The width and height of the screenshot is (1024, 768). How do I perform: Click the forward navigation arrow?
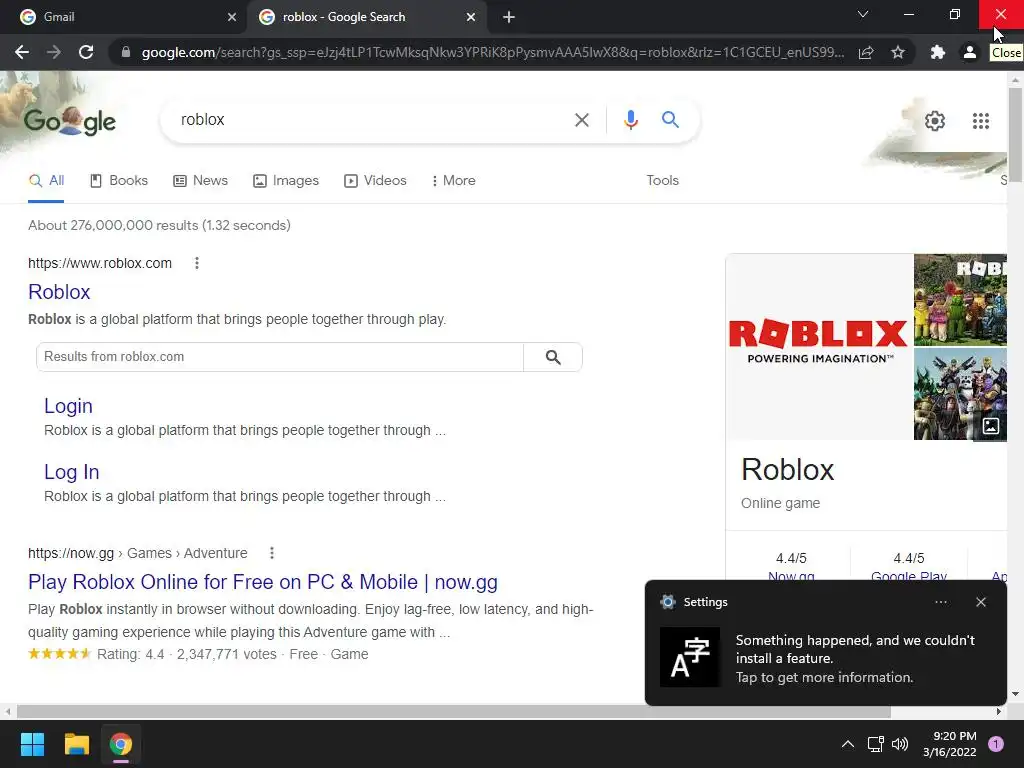point(54,52)
